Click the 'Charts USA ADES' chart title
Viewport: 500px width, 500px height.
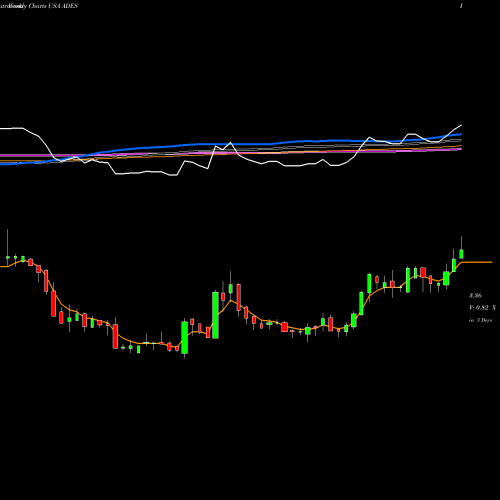point(53,6)
